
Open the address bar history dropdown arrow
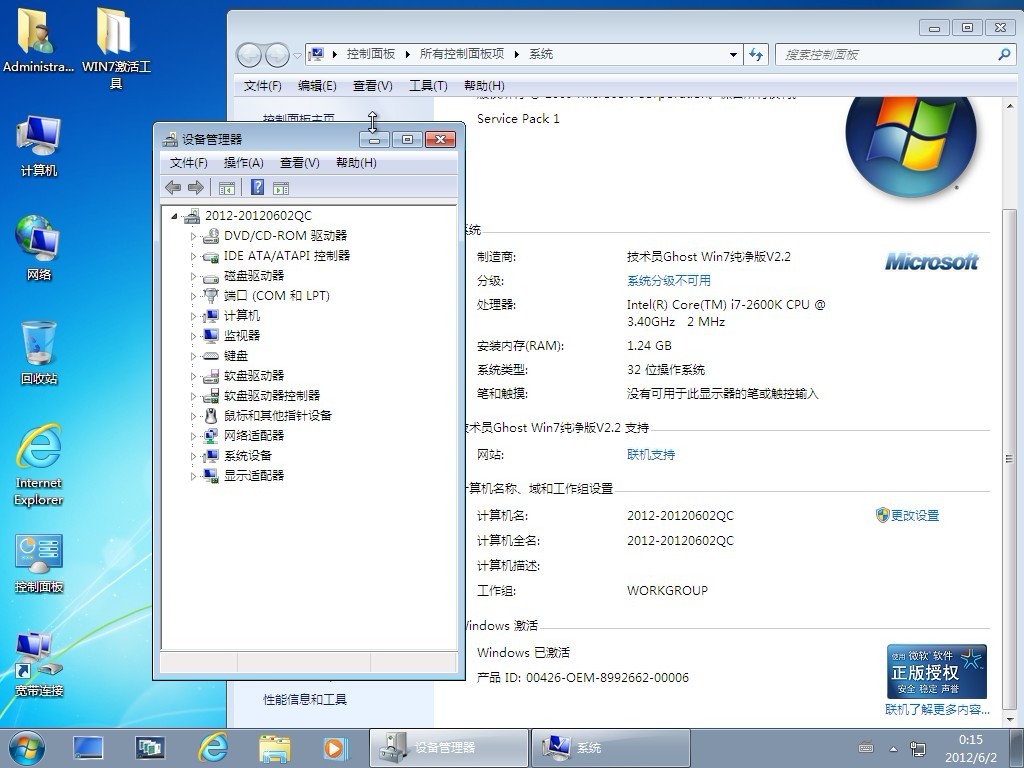733,55
